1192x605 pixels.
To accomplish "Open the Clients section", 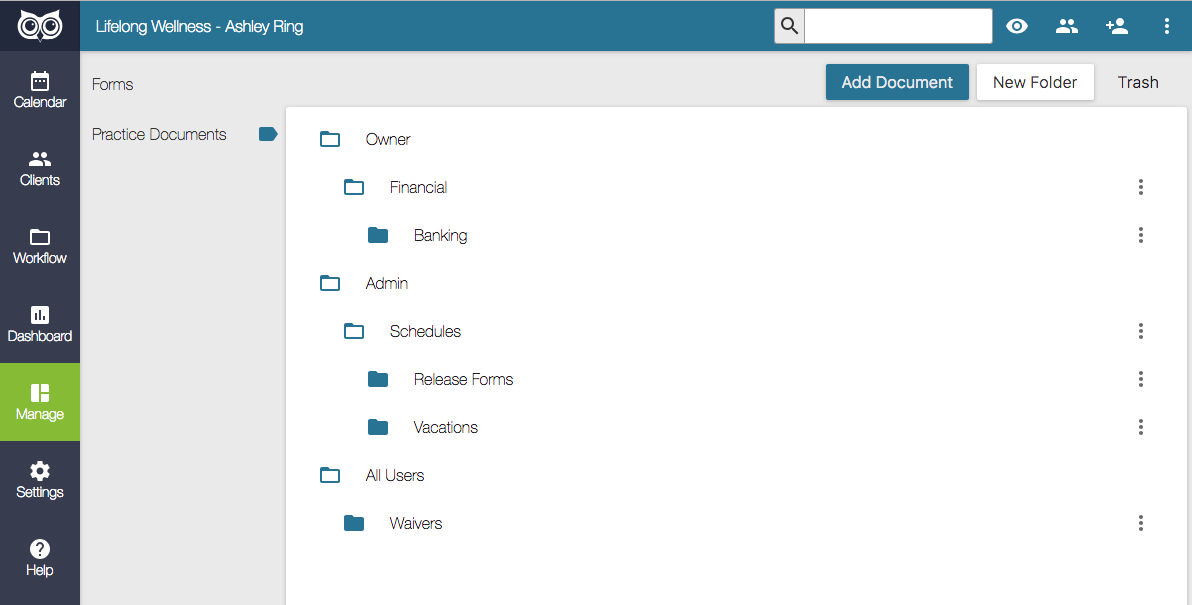I will [40, 167].
